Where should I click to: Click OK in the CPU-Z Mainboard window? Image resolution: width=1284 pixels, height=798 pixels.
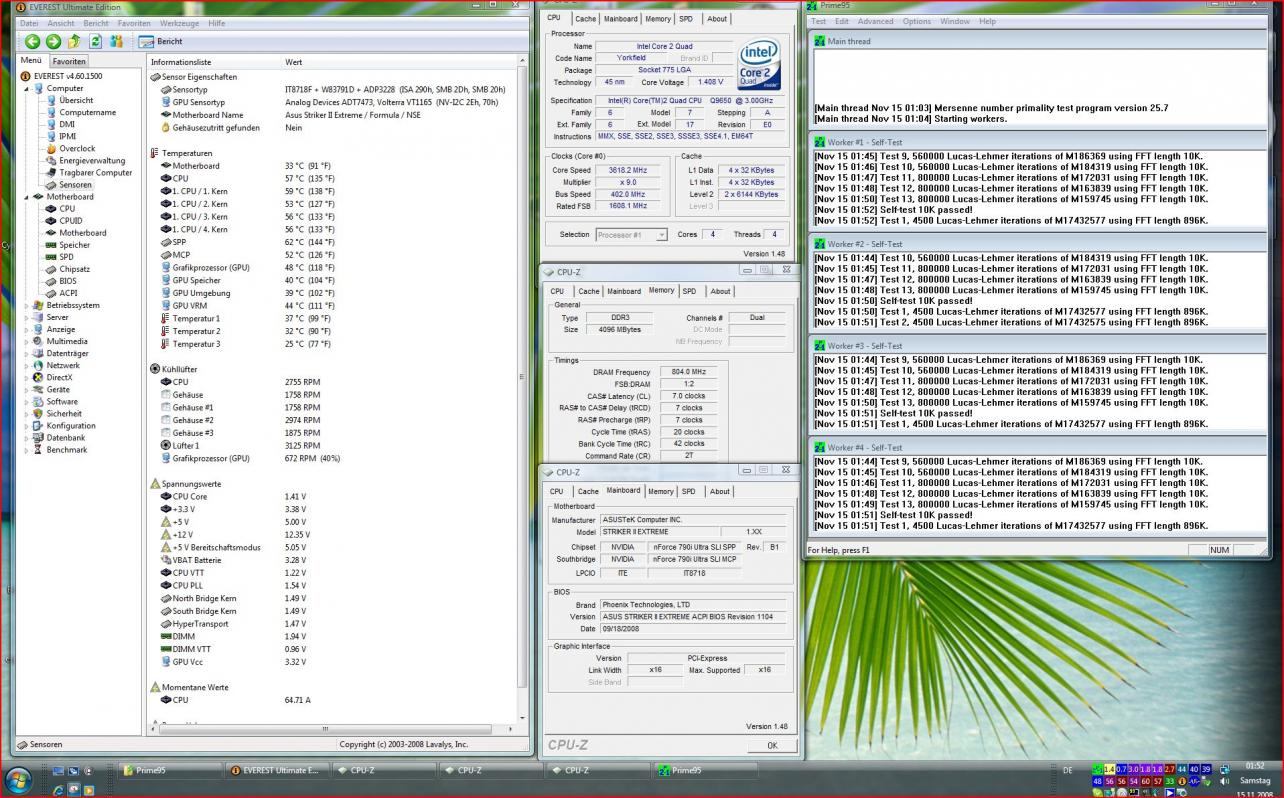coord(771,745)
